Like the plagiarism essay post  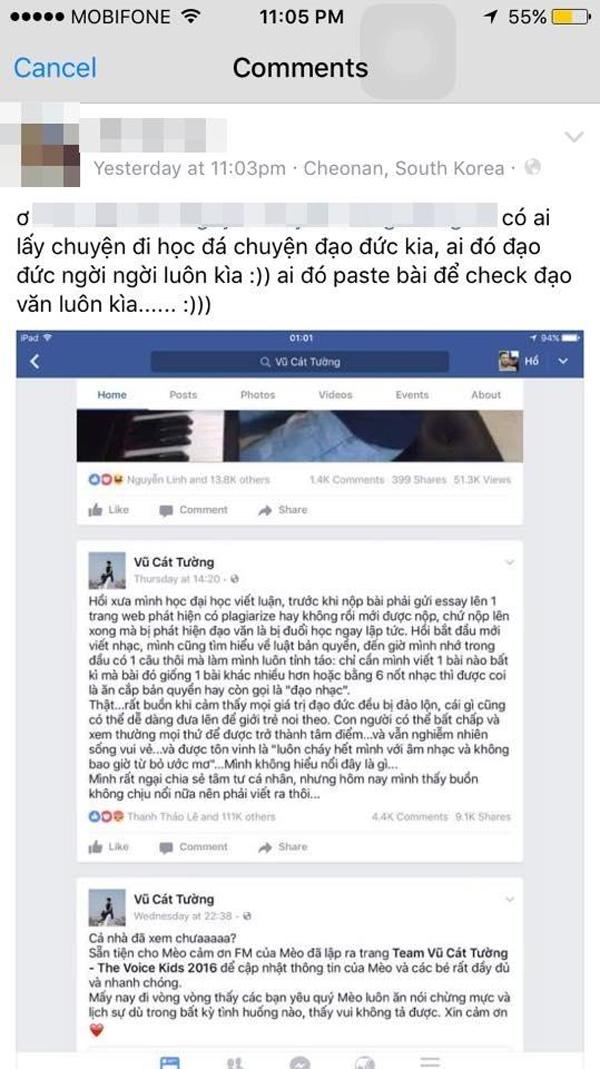point(109,847)
